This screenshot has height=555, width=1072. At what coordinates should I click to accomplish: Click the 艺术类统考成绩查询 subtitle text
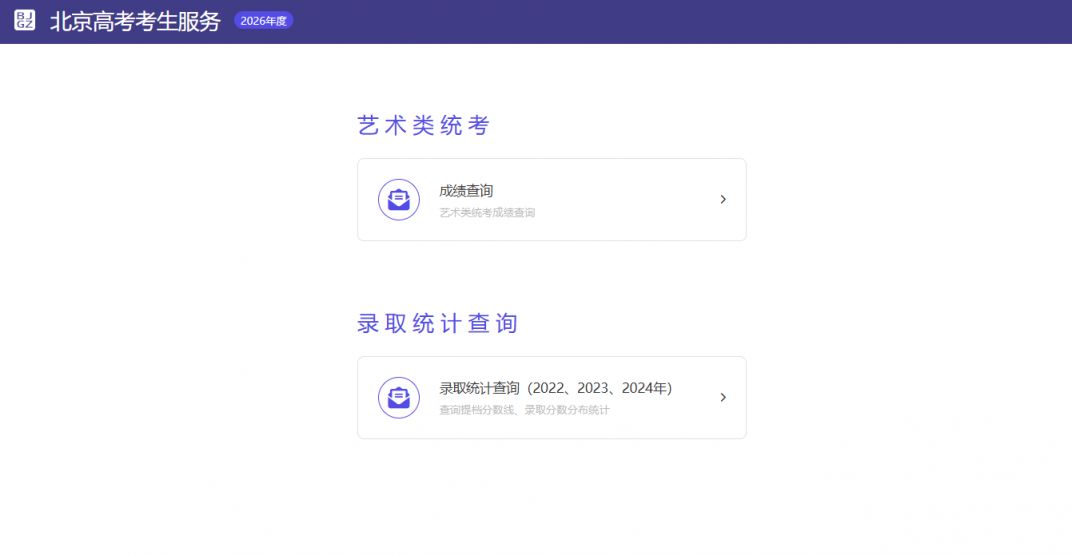tap(487, 213)
